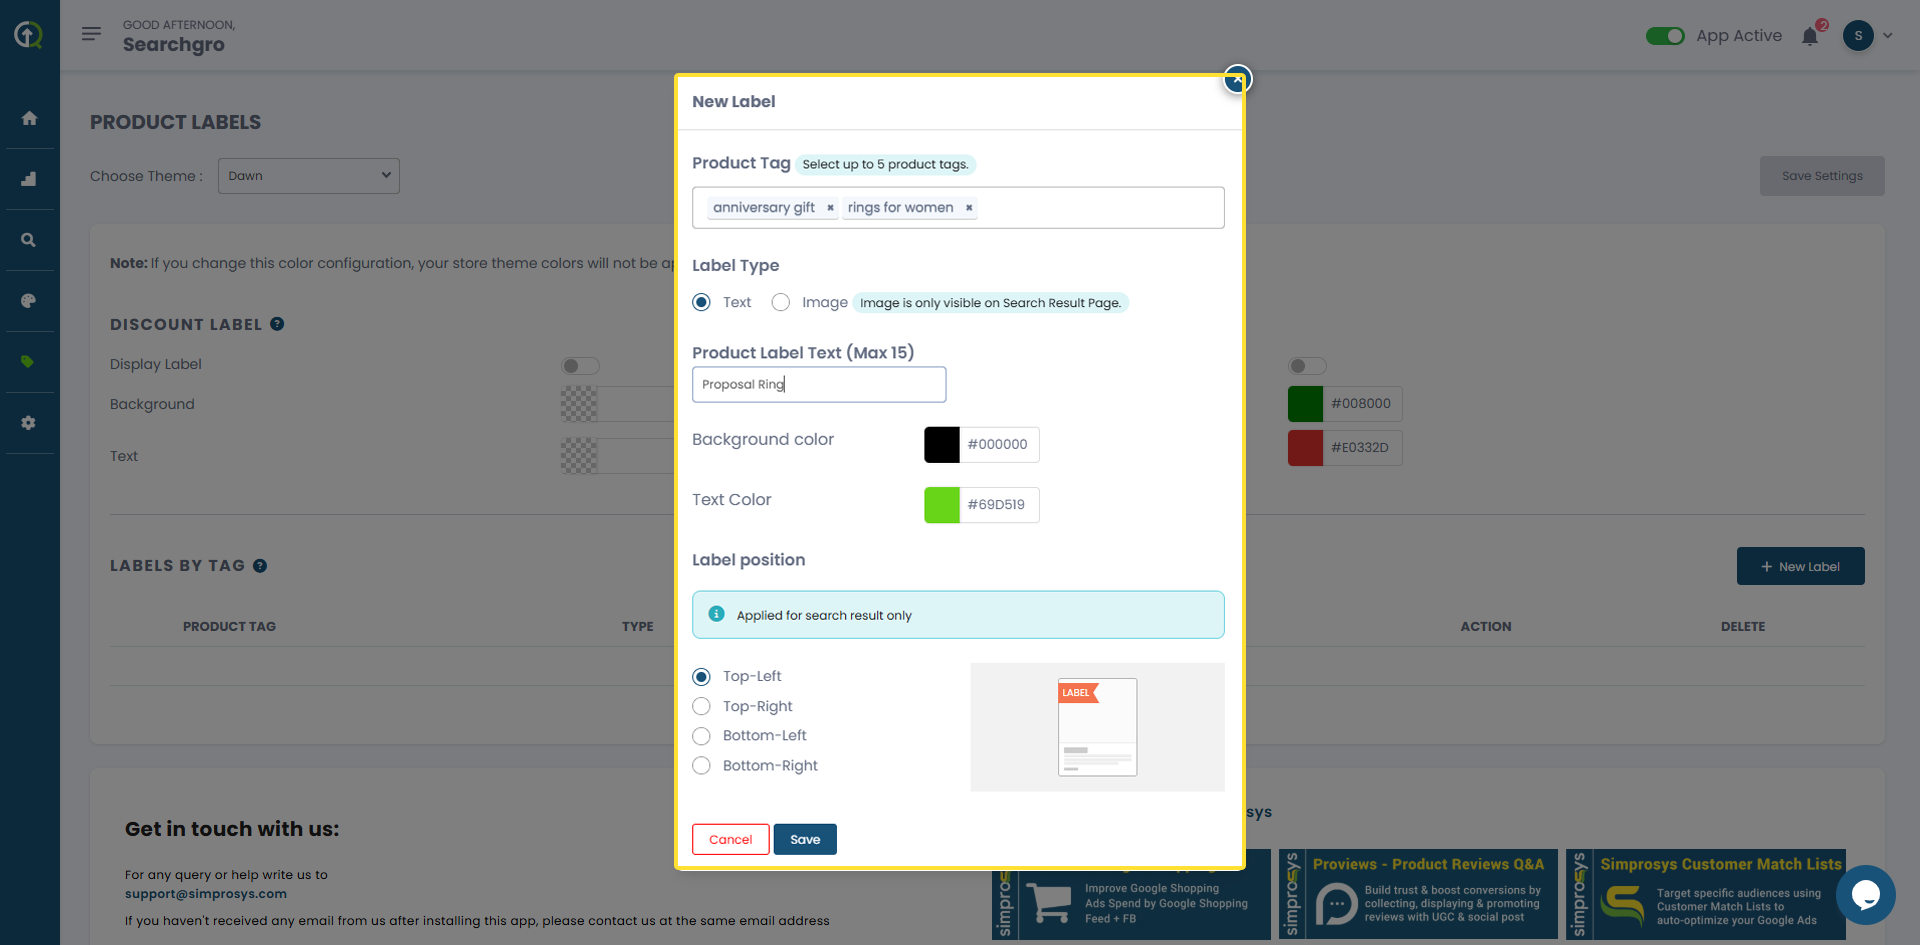Expand the Choose Theme dropdown
The height and width of the screenshot is (945, 1920).
[308, 176]
